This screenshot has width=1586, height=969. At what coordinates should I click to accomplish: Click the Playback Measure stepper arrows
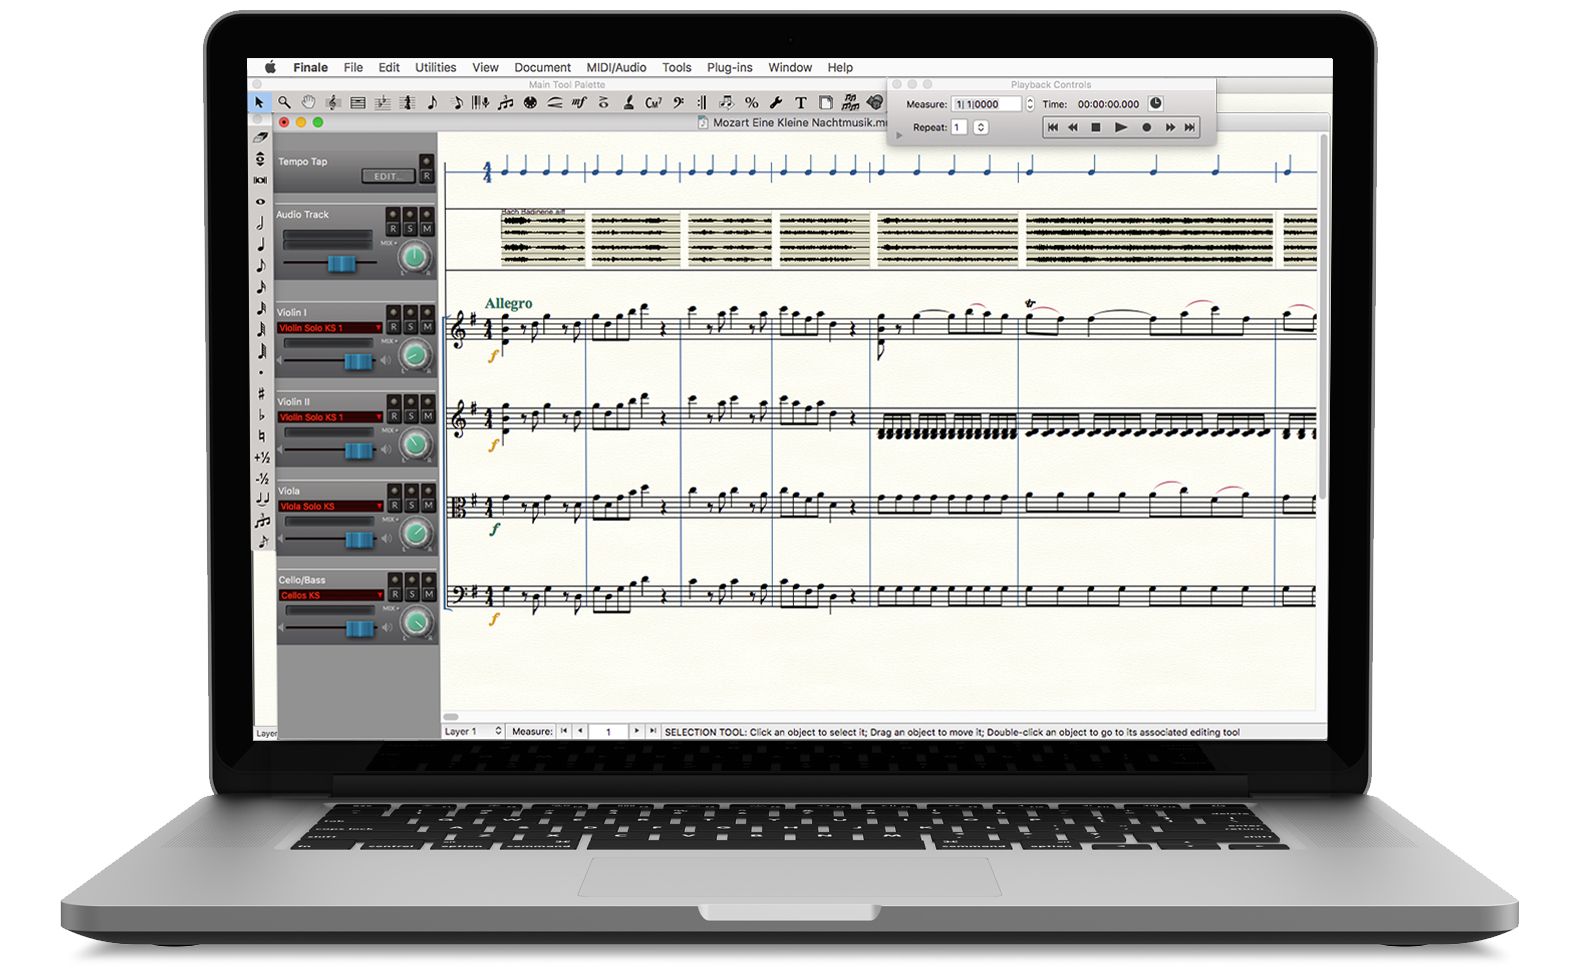pos(1030,104)
